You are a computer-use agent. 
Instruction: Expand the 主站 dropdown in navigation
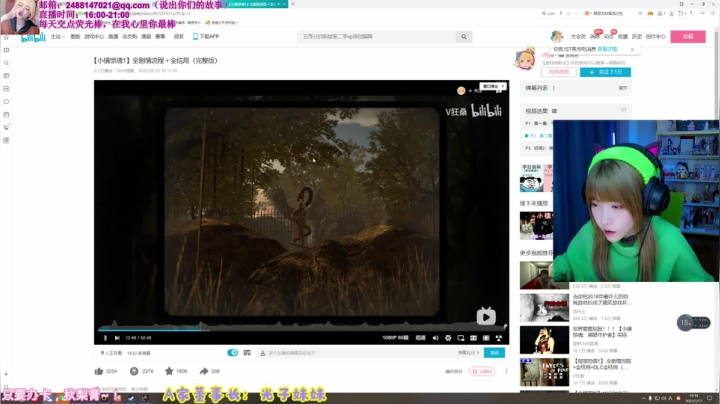click(x=57, y=36)
